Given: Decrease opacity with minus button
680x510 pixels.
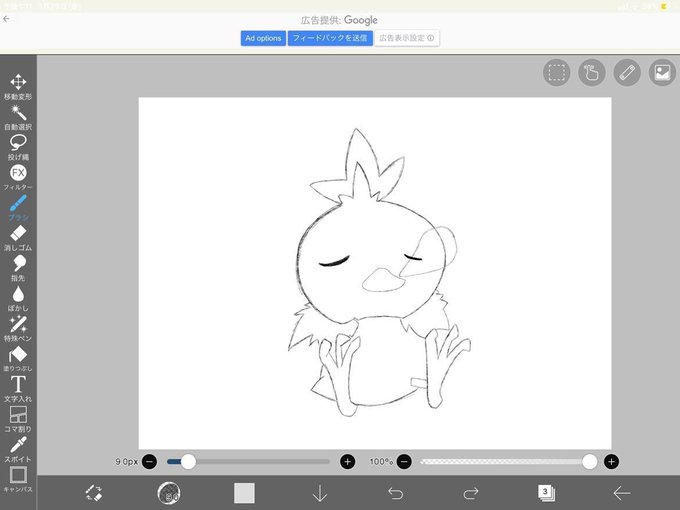Looking at the screenshot, I should (x=404, y=461).
